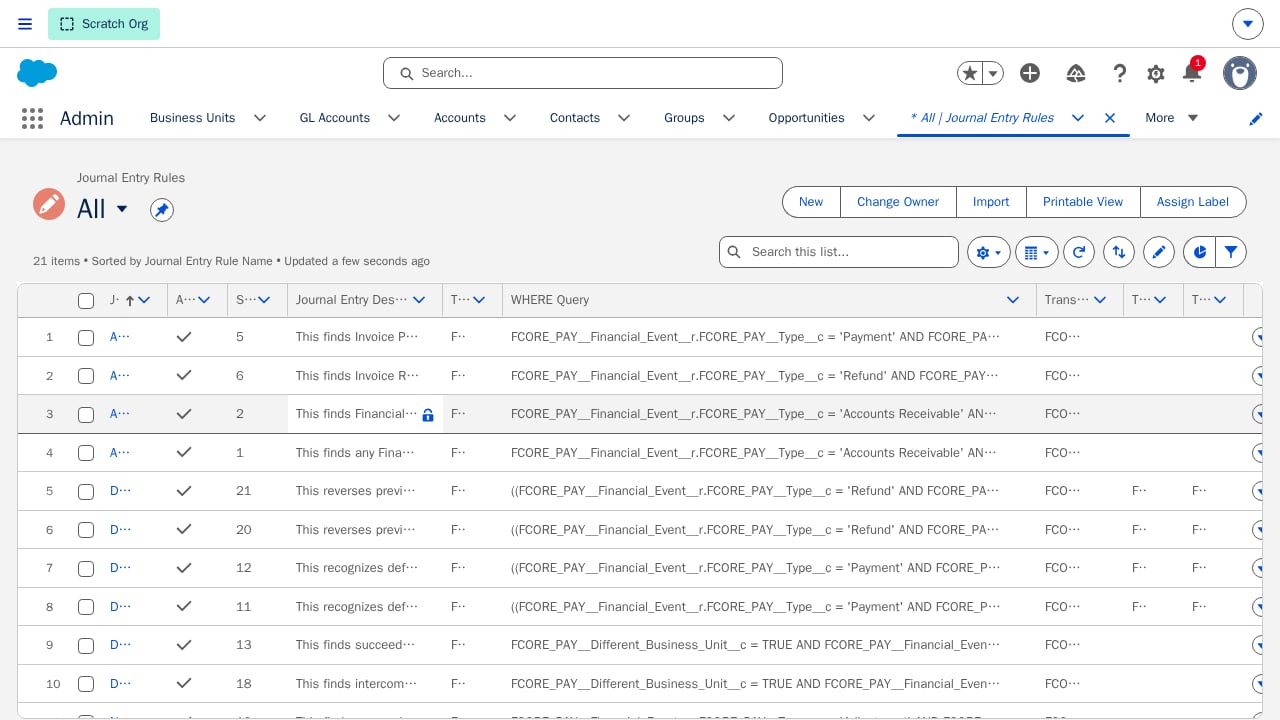Viewport: 1280px width, 720px height.
Task: Select the checkbox for row 9
Action: click(86, 645)
